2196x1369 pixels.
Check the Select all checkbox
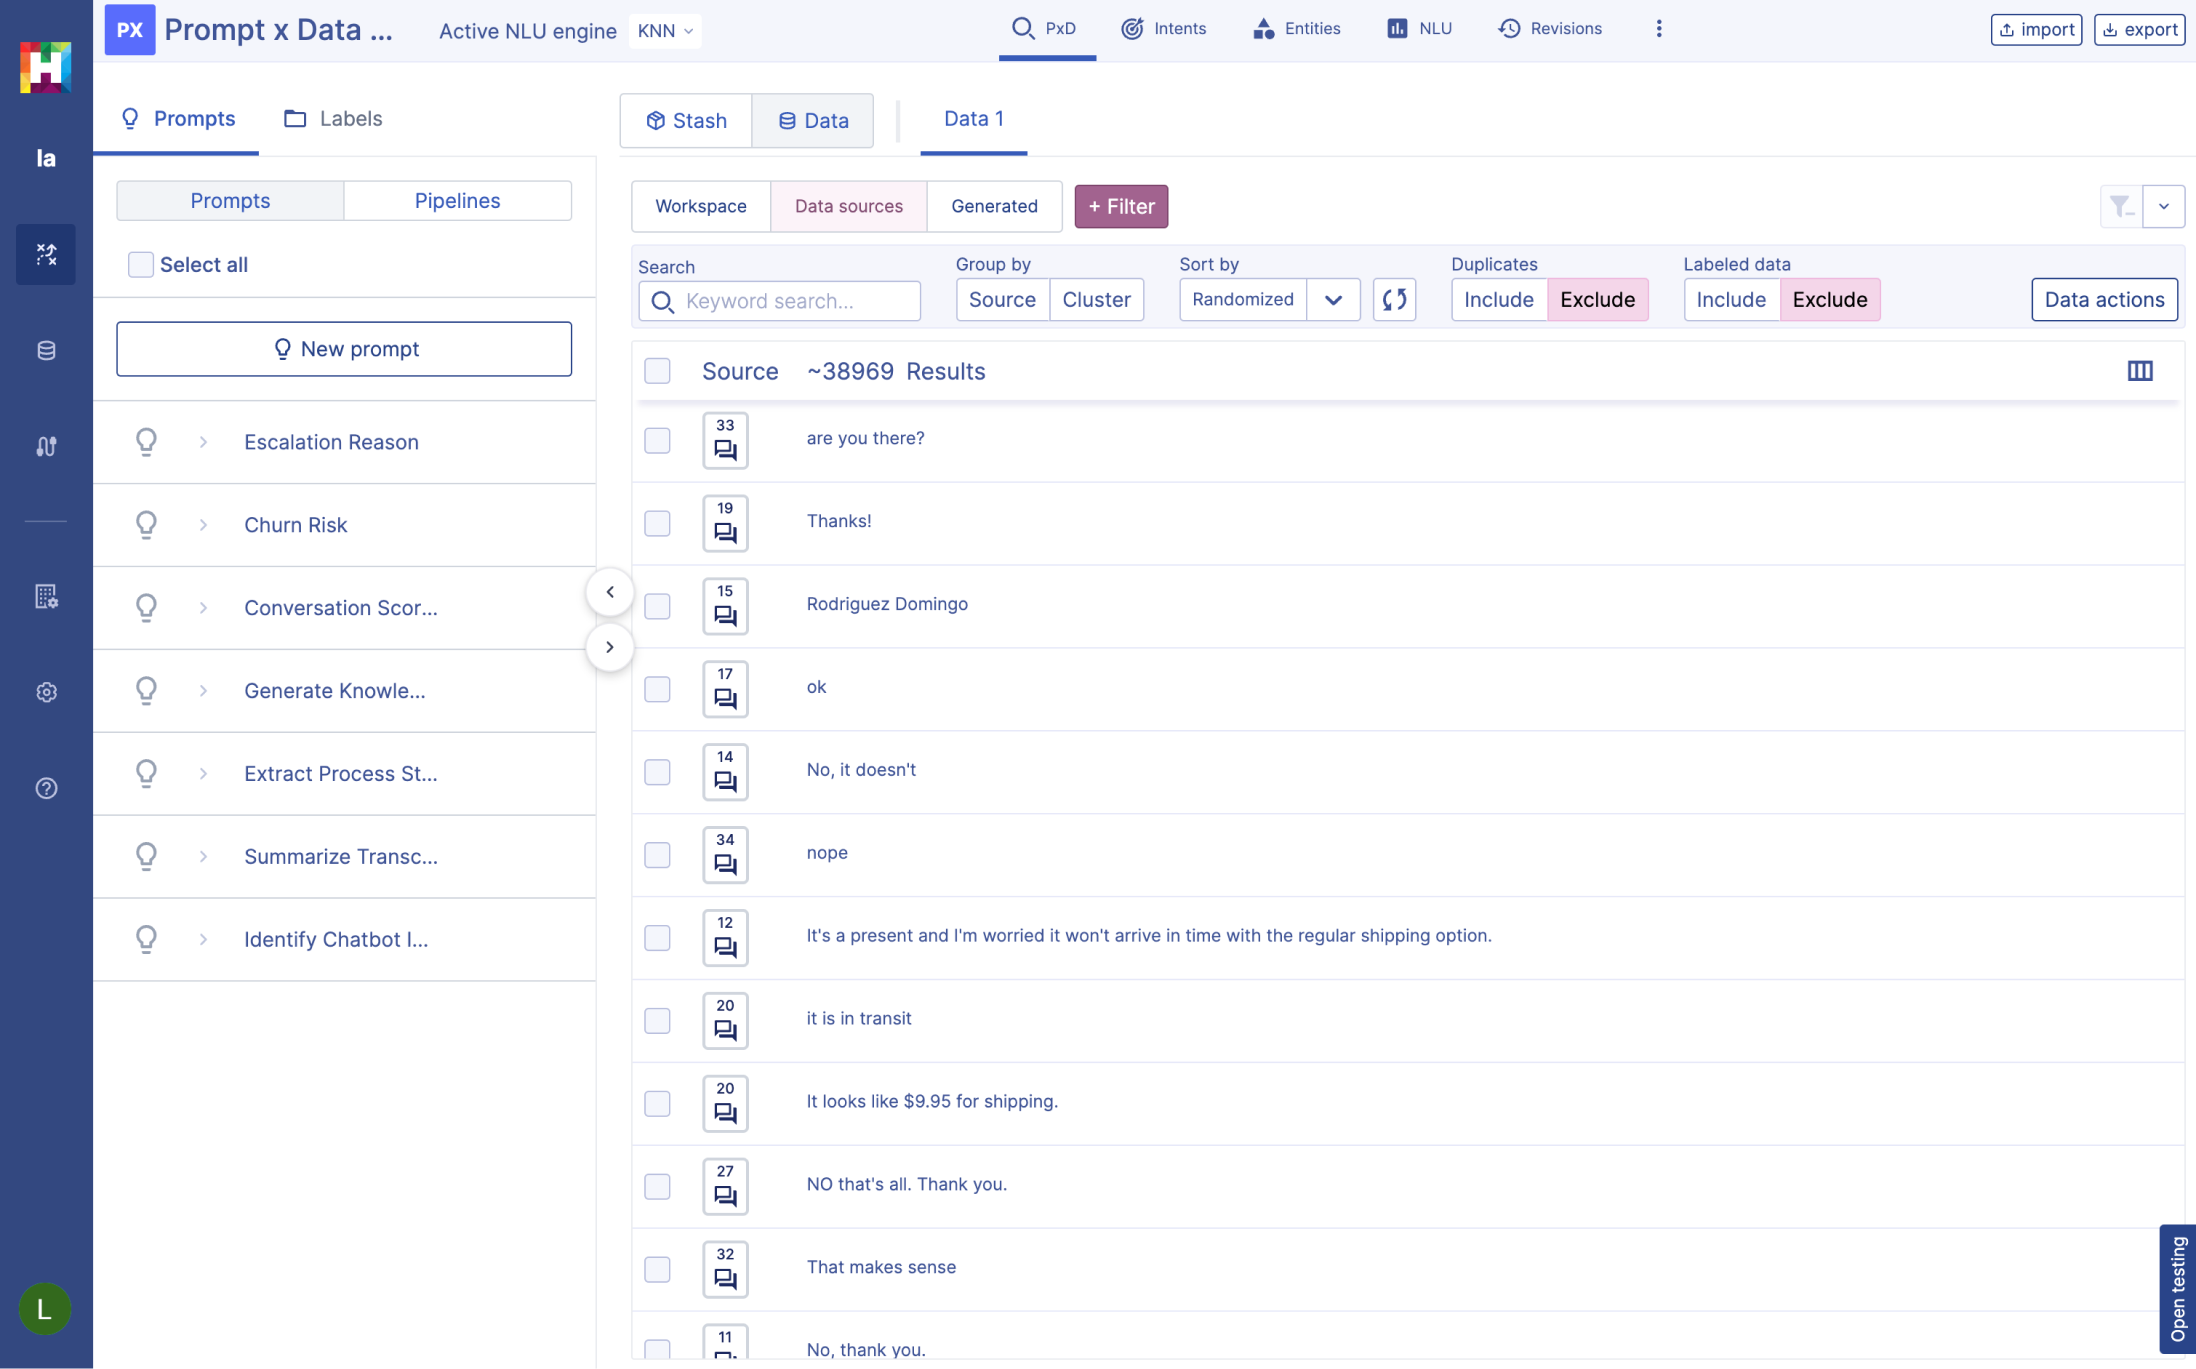(x=142, y=263)
